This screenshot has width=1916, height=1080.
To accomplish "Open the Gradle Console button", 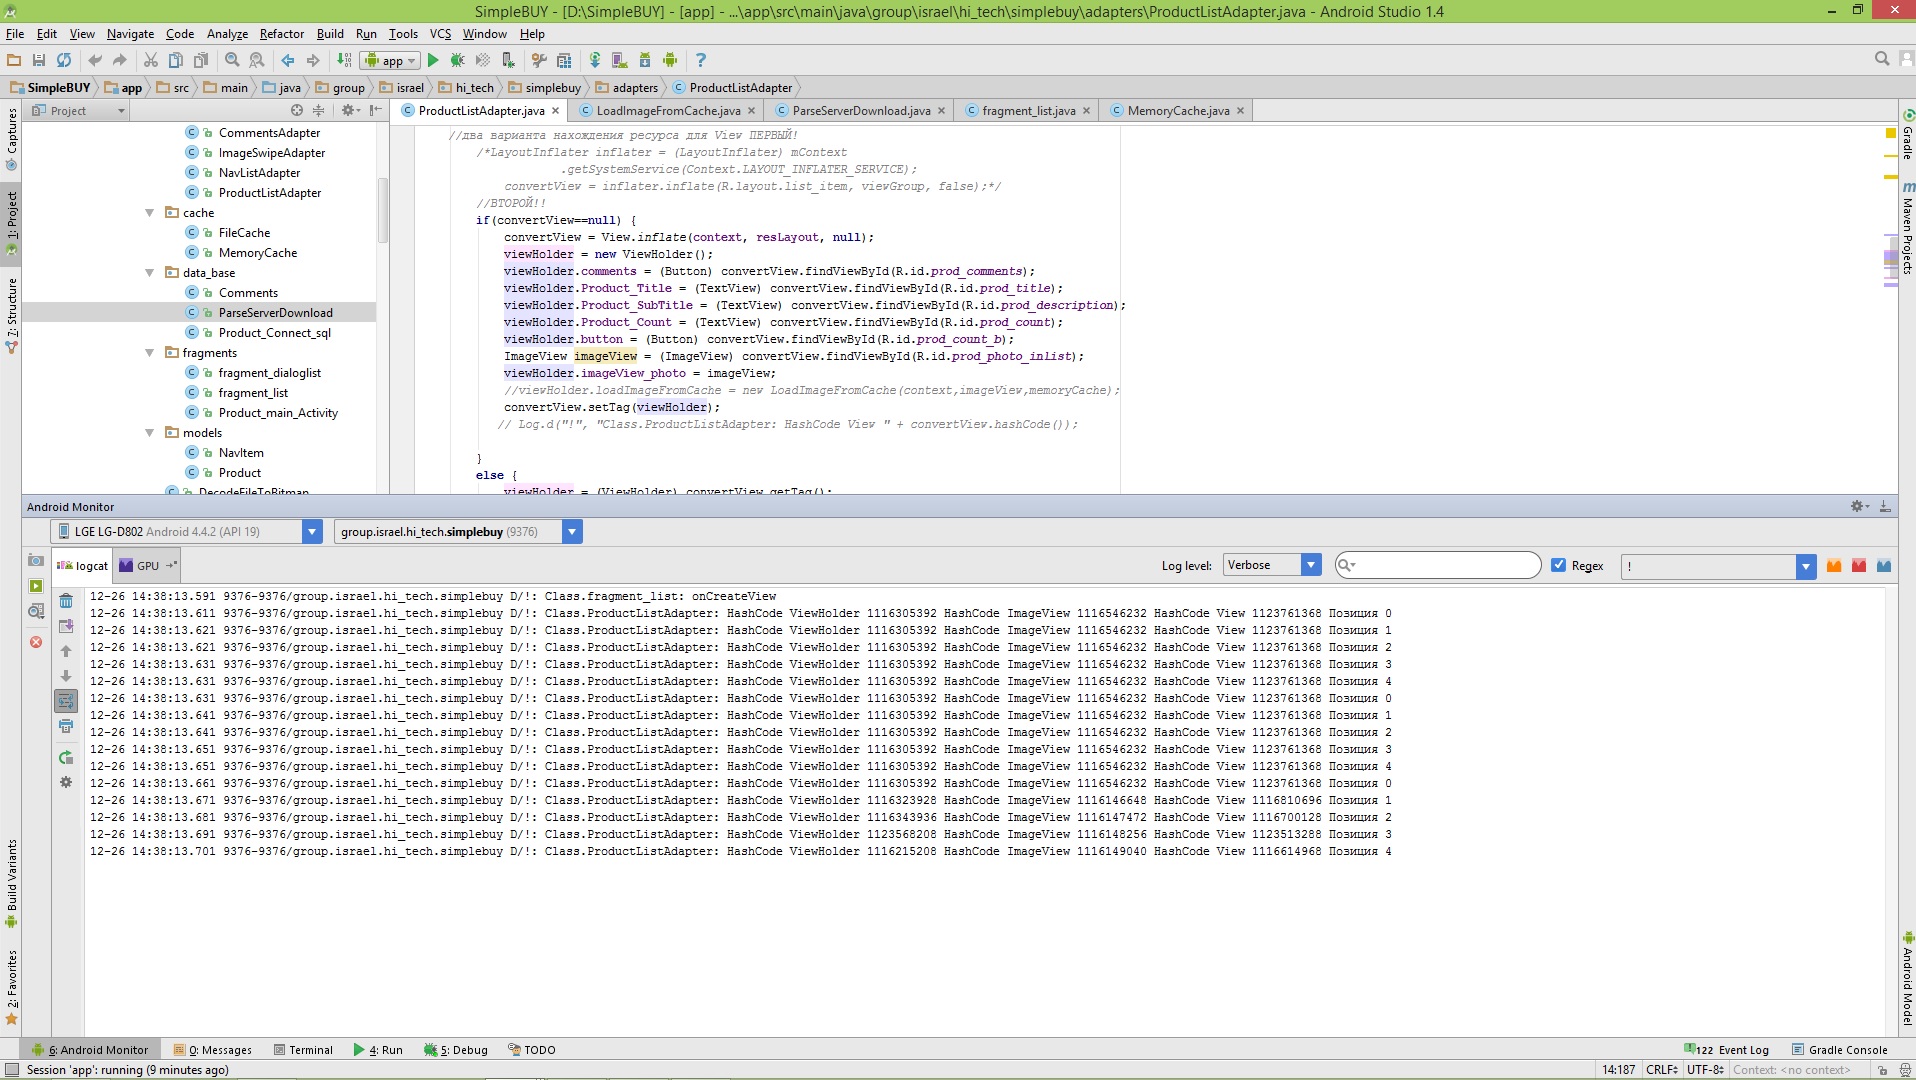I will [x=1839, y=1050].
